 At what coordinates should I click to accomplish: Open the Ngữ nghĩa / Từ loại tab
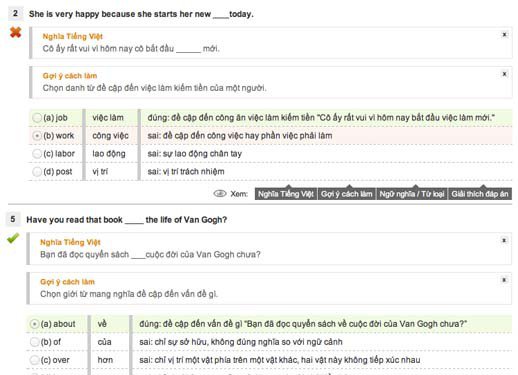(x=412, y=194)
